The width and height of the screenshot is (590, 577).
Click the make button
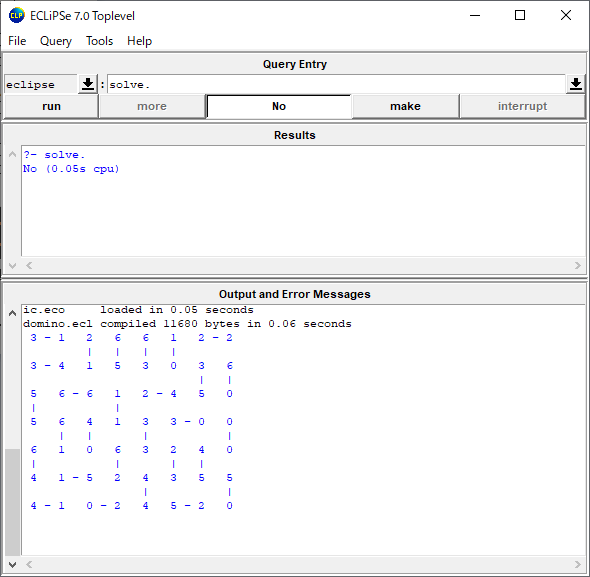[x=405, y=107]
